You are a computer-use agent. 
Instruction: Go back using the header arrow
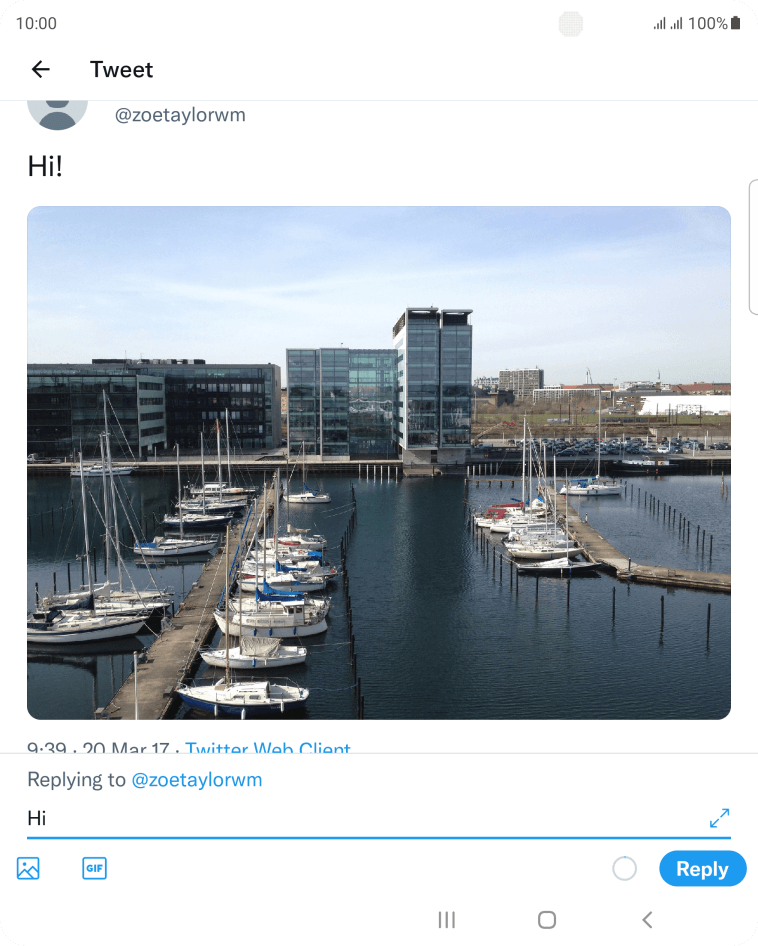tap(40, 69)
